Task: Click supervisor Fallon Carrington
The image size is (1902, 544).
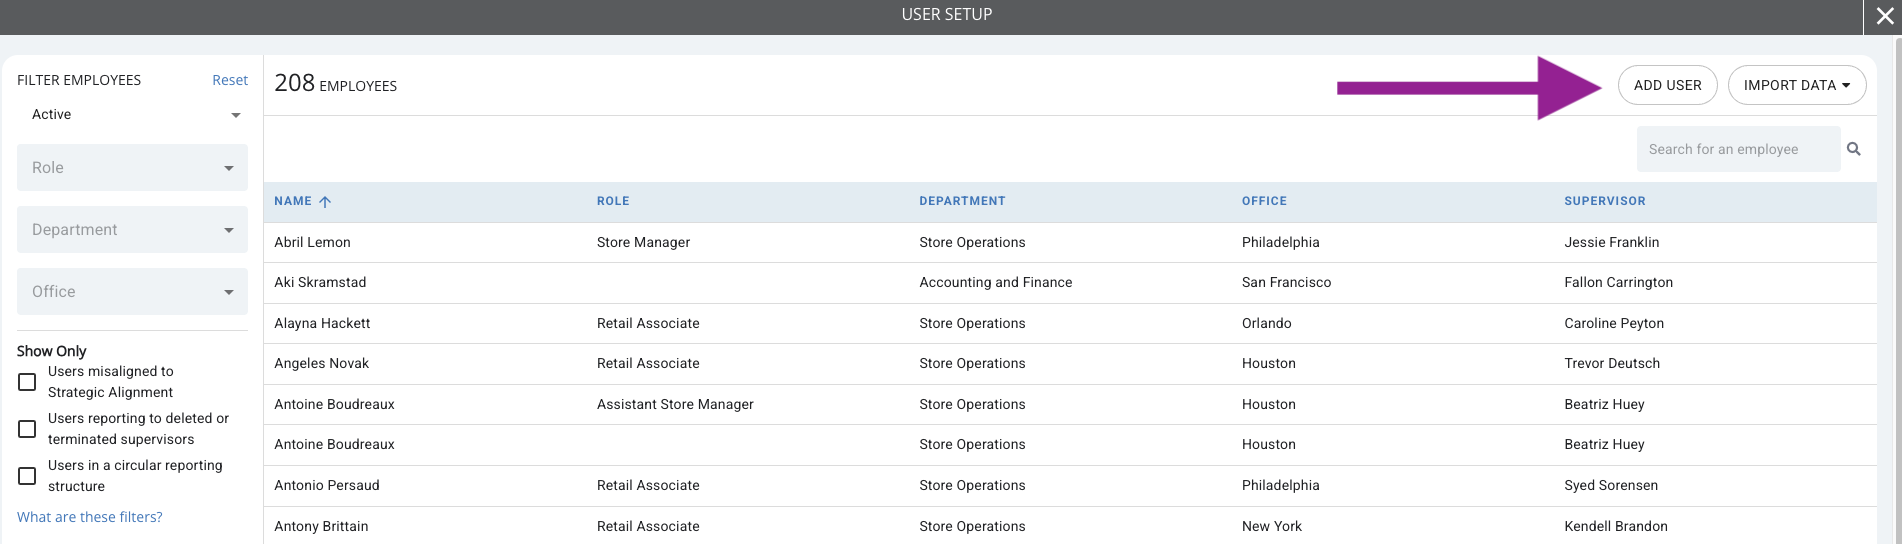Action: 1618,282
